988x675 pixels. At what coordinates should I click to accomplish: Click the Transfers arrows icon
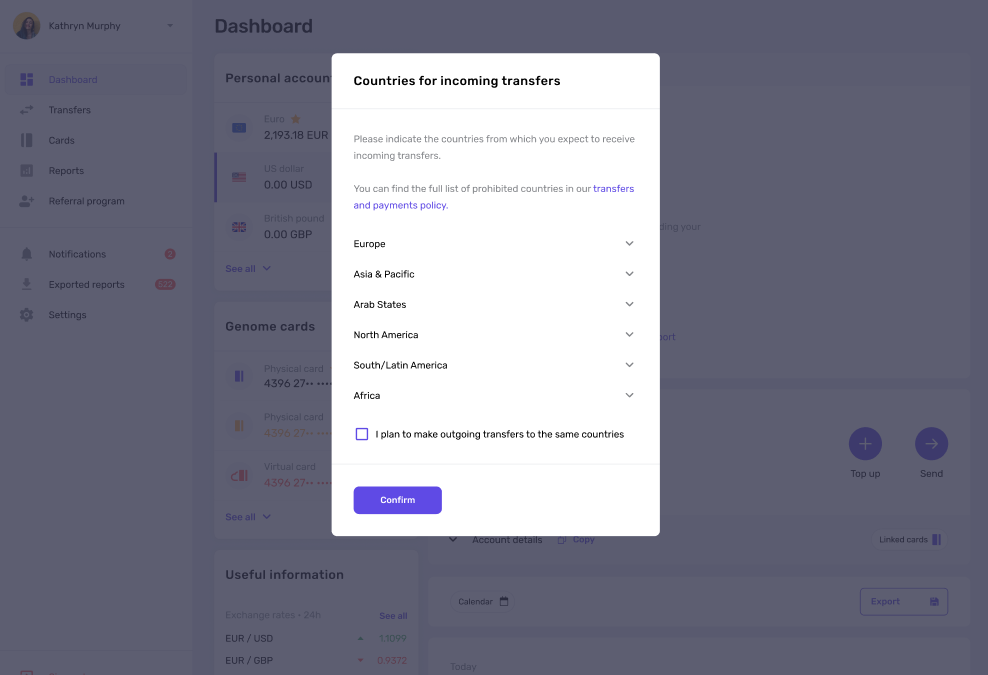(x=26, y=110)
